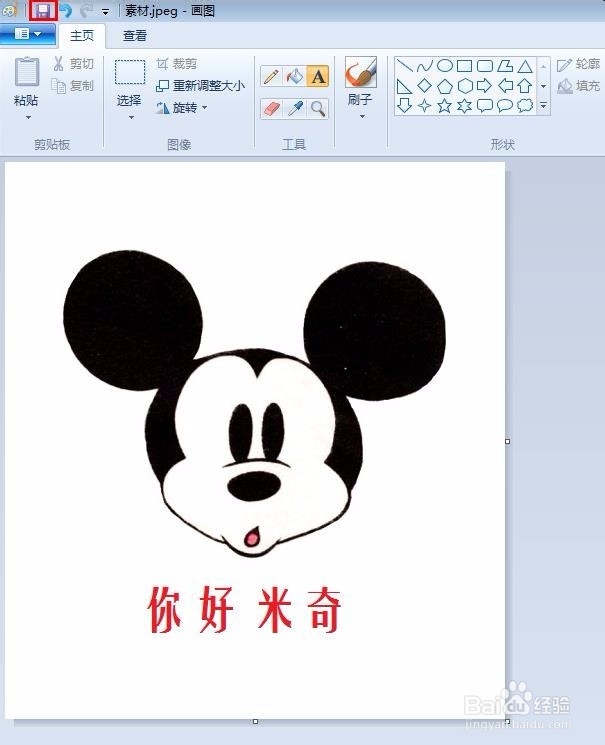Click the bottom-edge canvas resize handle
Viewport: 605px width, 745px height.
coord(255,722)
